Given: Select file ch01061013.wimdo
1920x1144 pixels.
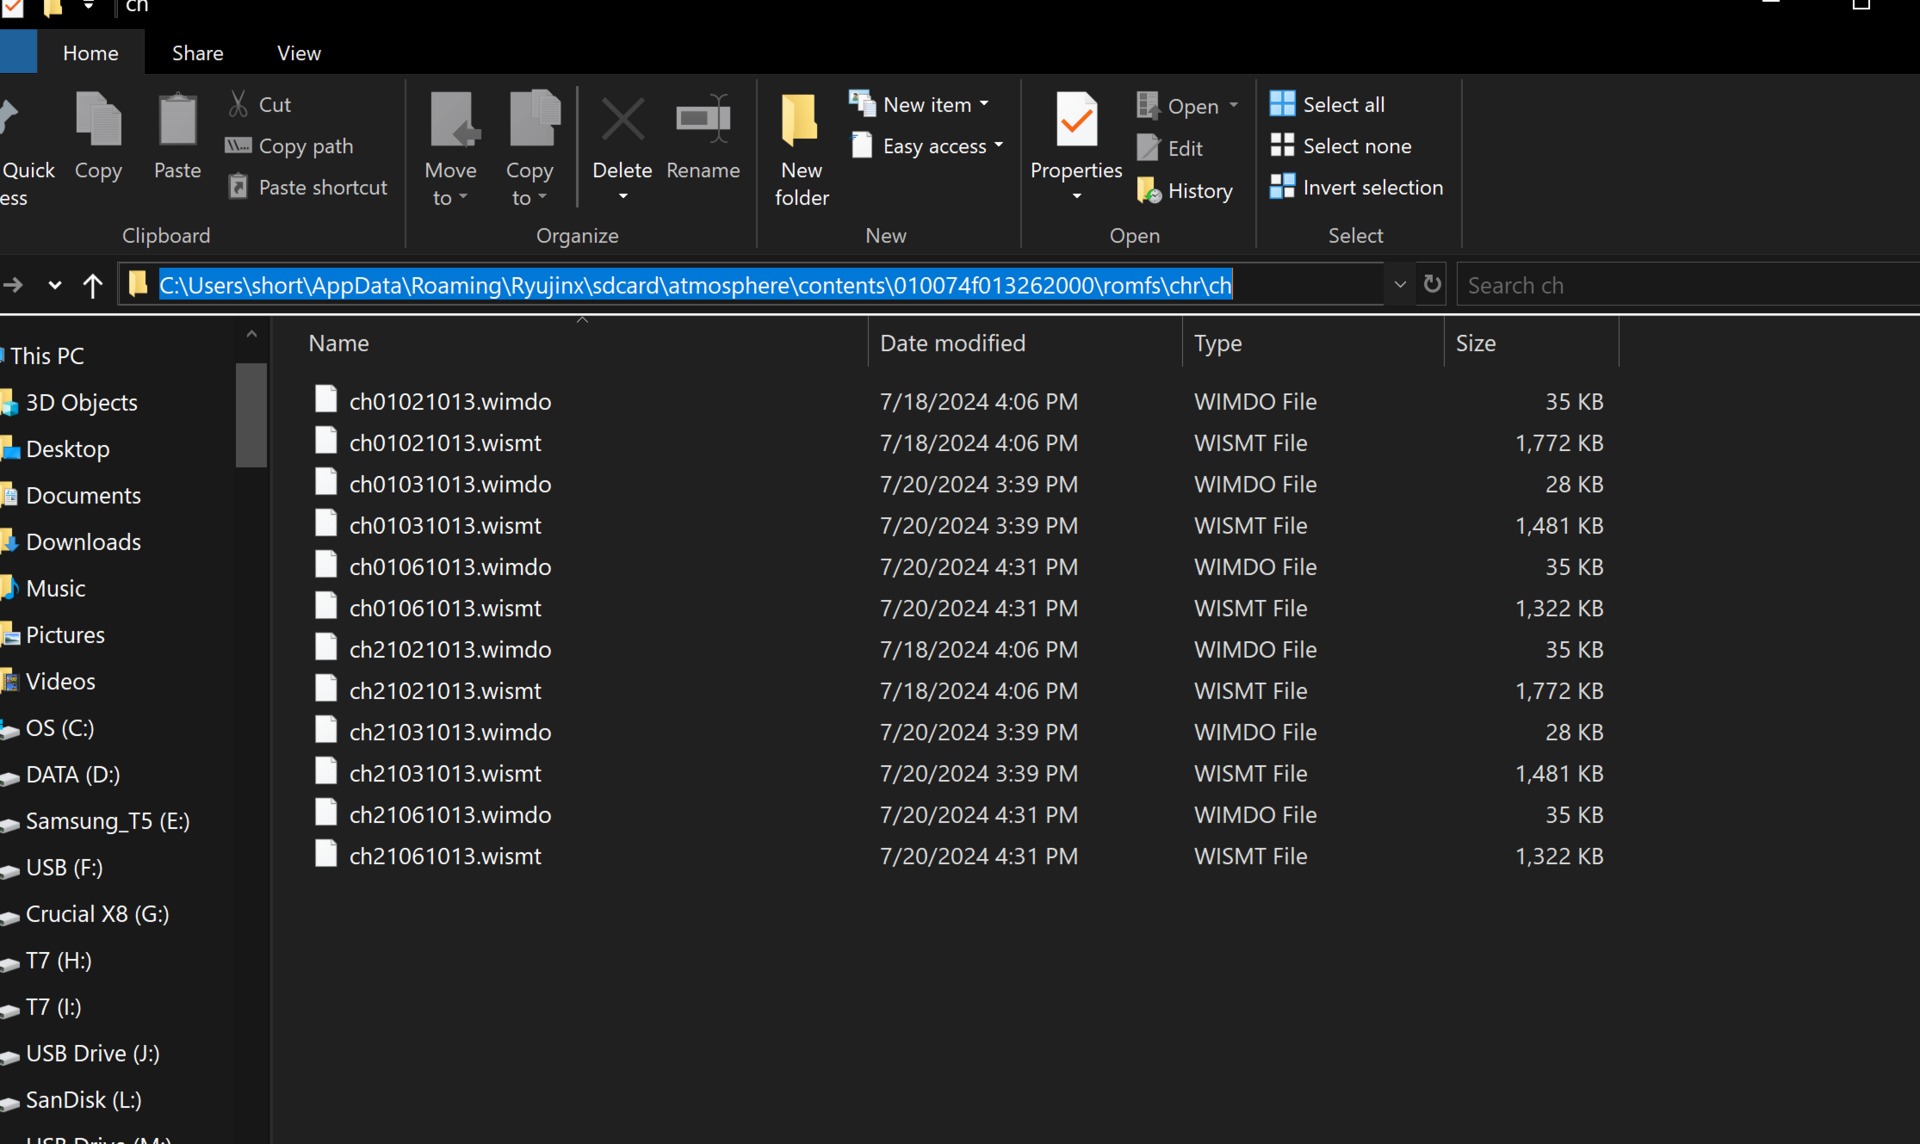Looking at the screenshot, I should click(x=450, y=566).
